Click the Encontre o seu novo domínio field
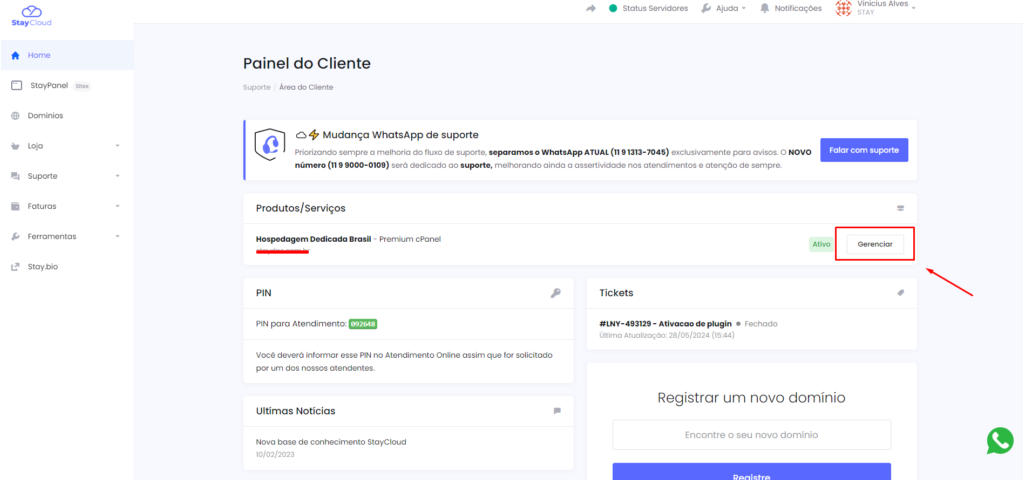The image size is (1023, 480). pyautogui.click(x=751, y=434)
